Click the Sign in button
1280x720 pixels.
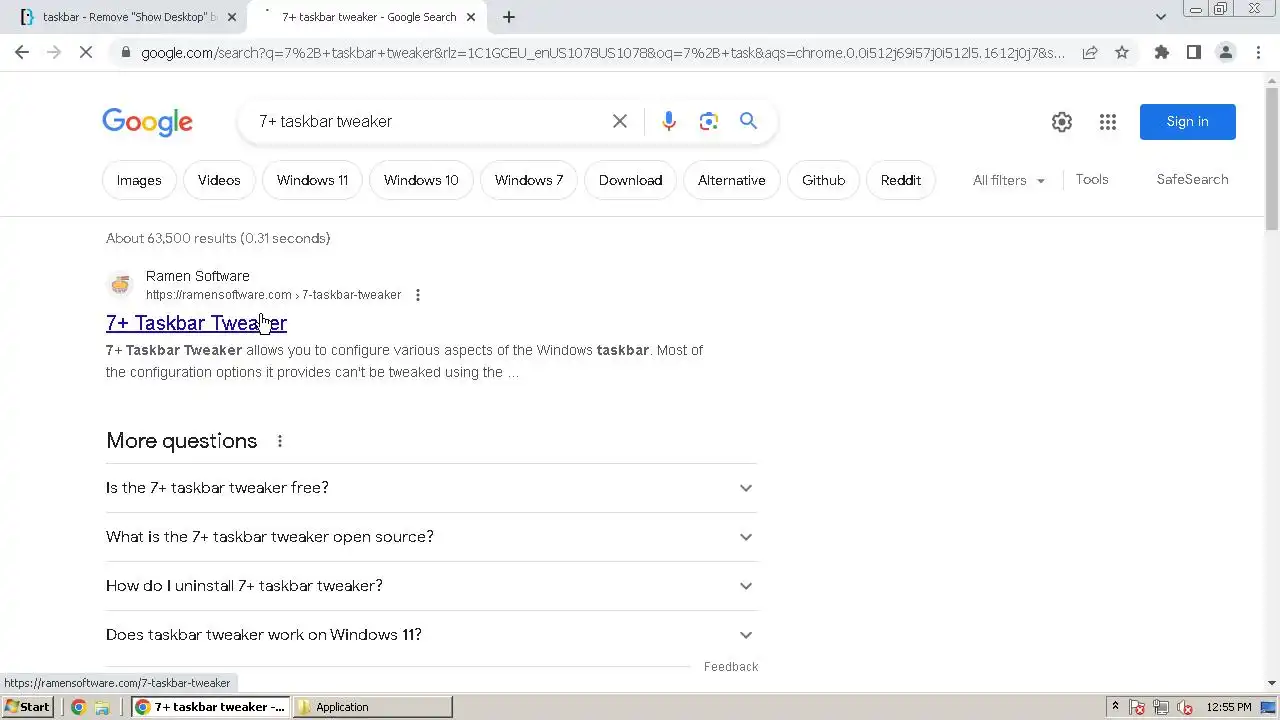tap(1188, 122)
